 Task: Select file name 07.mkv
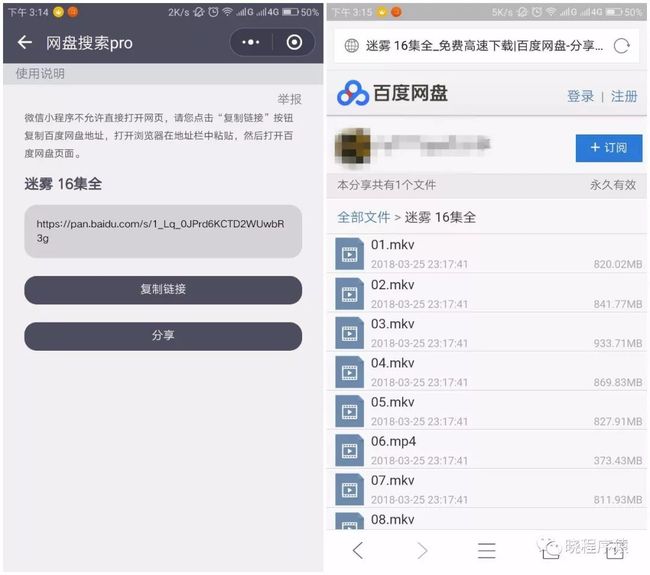393,480
